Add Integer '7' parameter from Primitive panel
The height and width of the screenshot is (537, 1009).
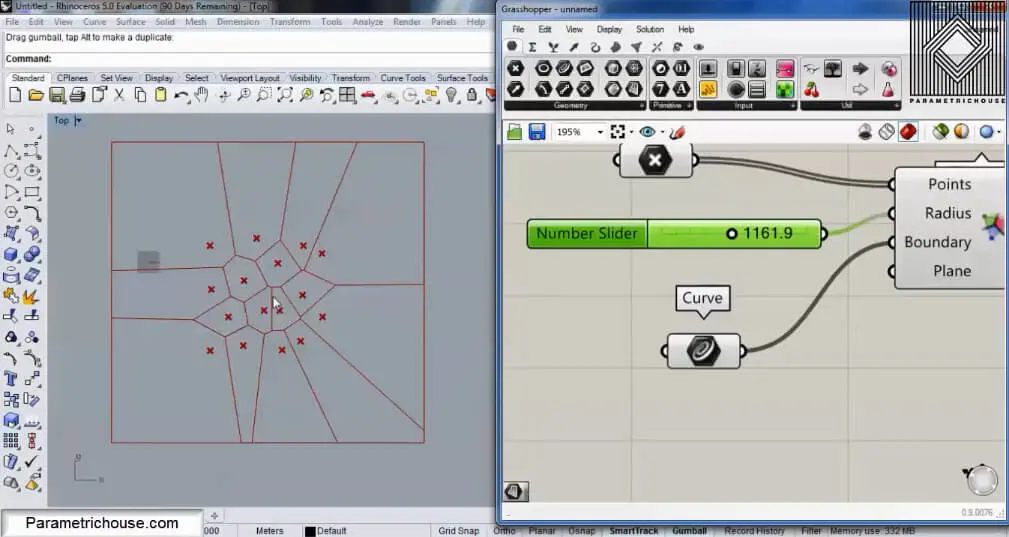coord(661,89)
